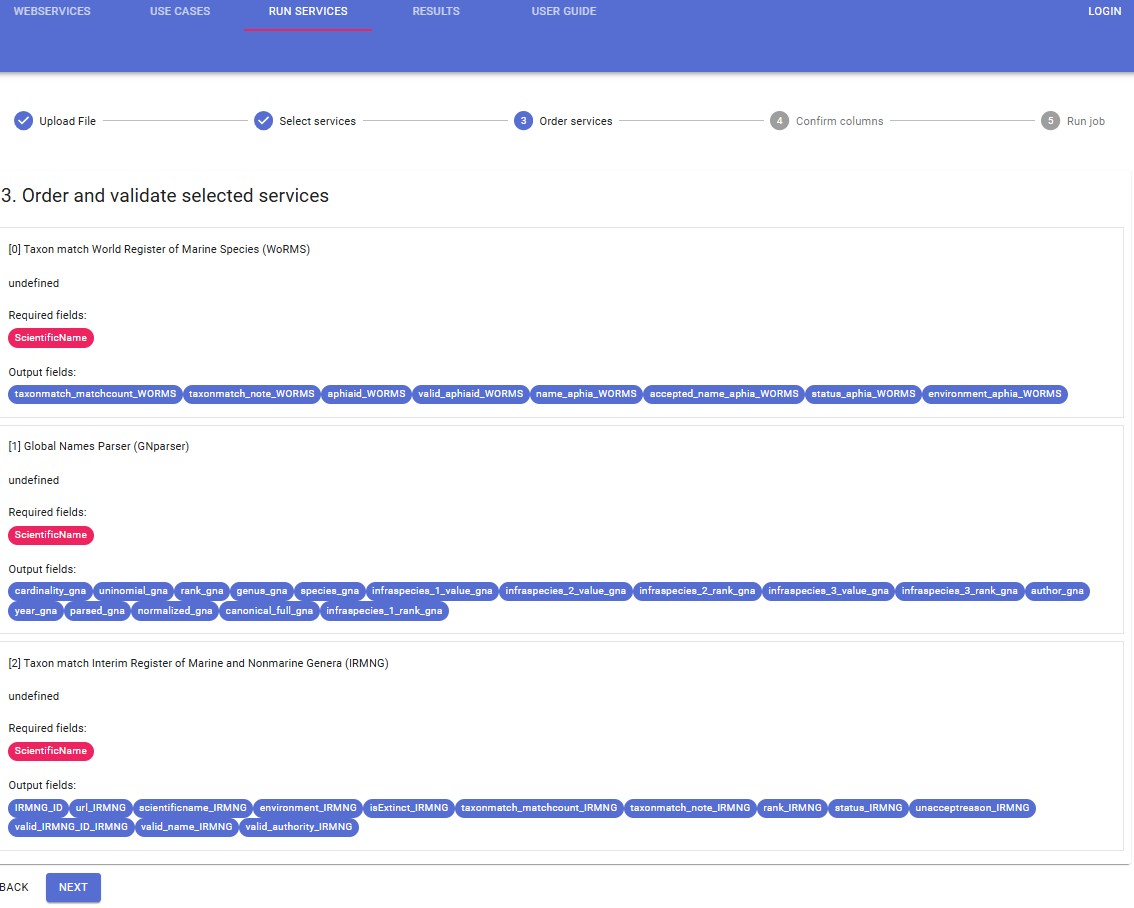Screen dimensions: 1134x908
Task: Select the aphiaid_WORMS output field chip
Action: (x=366, y=394)
